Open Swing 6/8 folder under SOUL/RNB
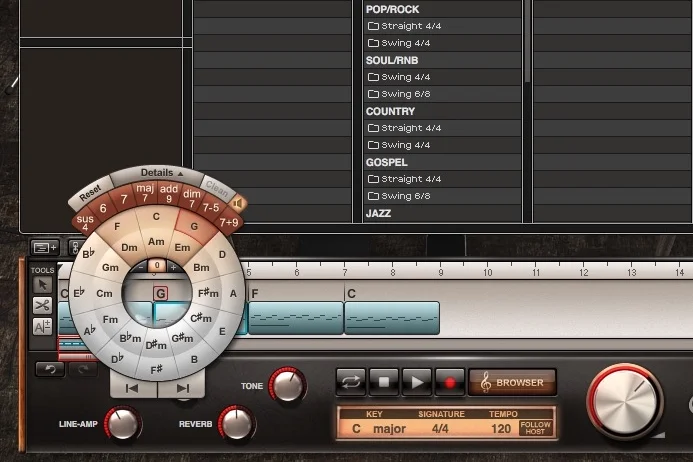Image resolution: width=693 pixels, height=462 pixels. [442, 94]
